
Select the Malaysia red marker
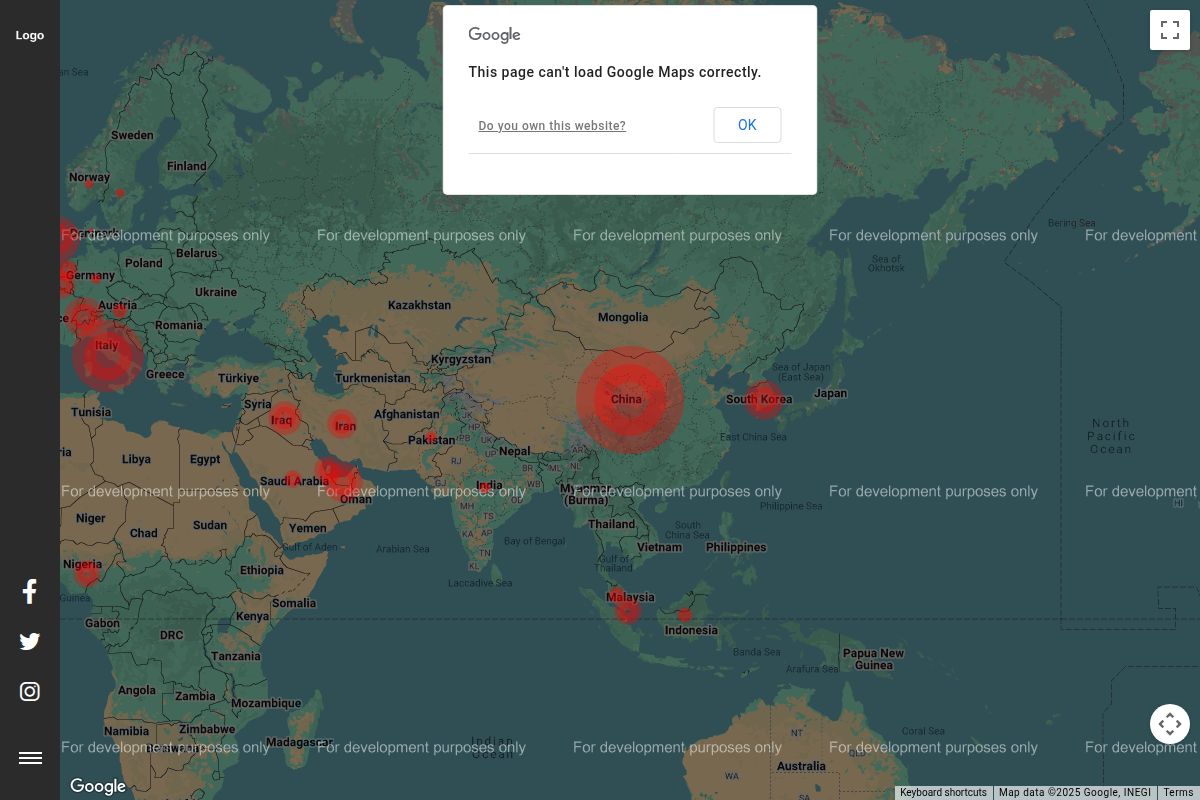[628, 610]
